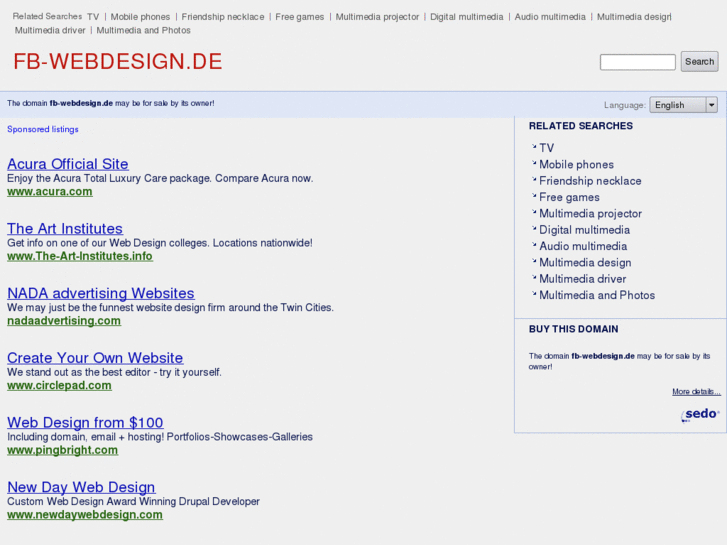Click the Search button
Screen dimensions: 727x545
pos(699,62)
